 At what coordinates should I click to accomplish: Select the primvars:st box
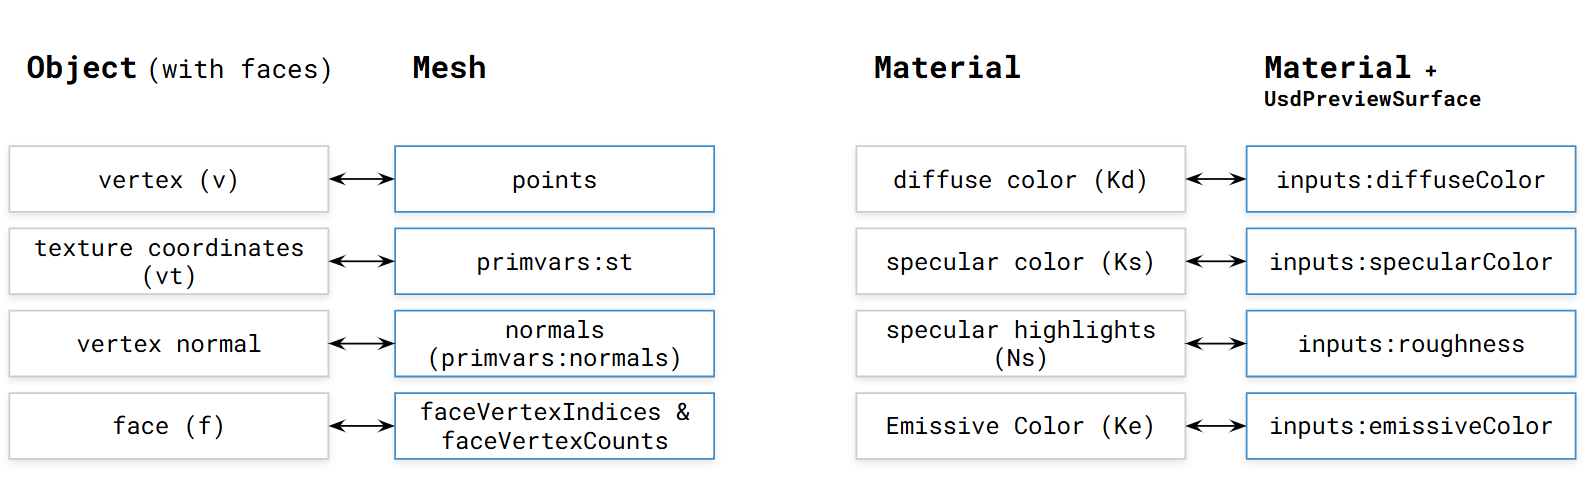click(554, 261)
